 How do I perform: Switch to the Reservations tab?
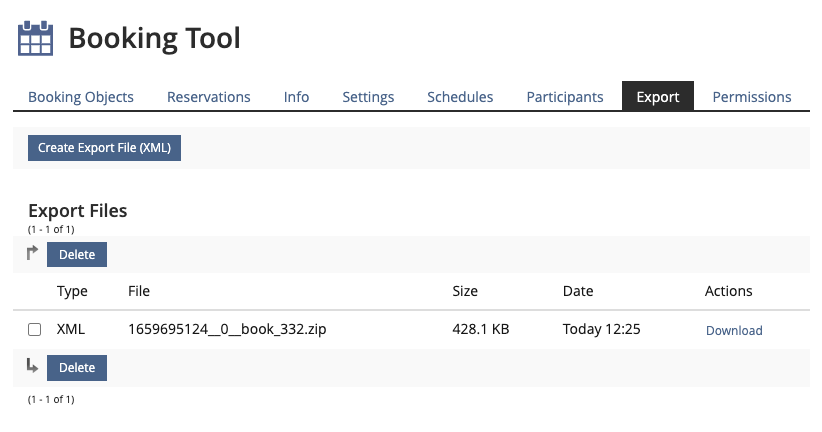[x=209, y=97]
